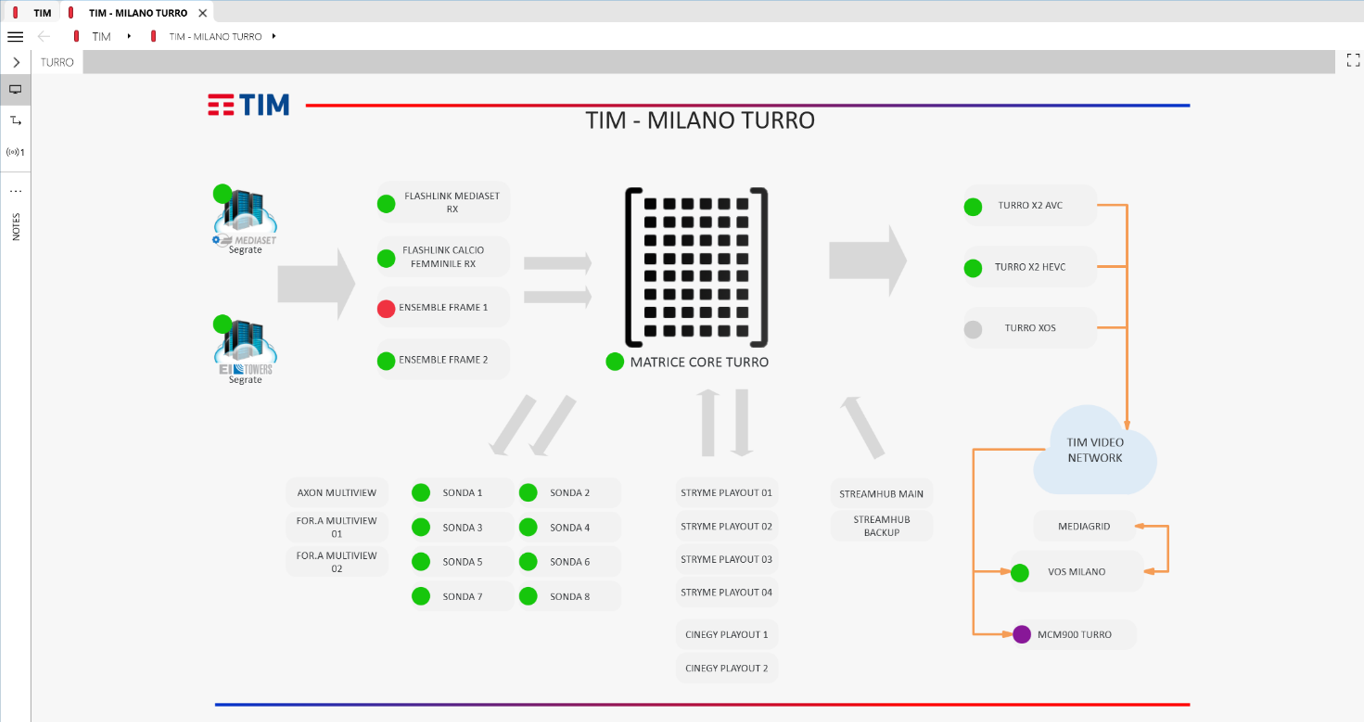1367x722 pixels.
Task: Open the three-dots more options in sidebar
Action: pos(15,191)
